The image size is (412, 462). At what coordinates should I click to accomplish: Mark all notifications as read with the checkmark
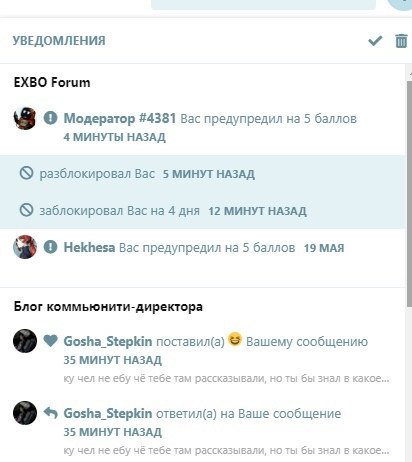[x=375, y=41]
